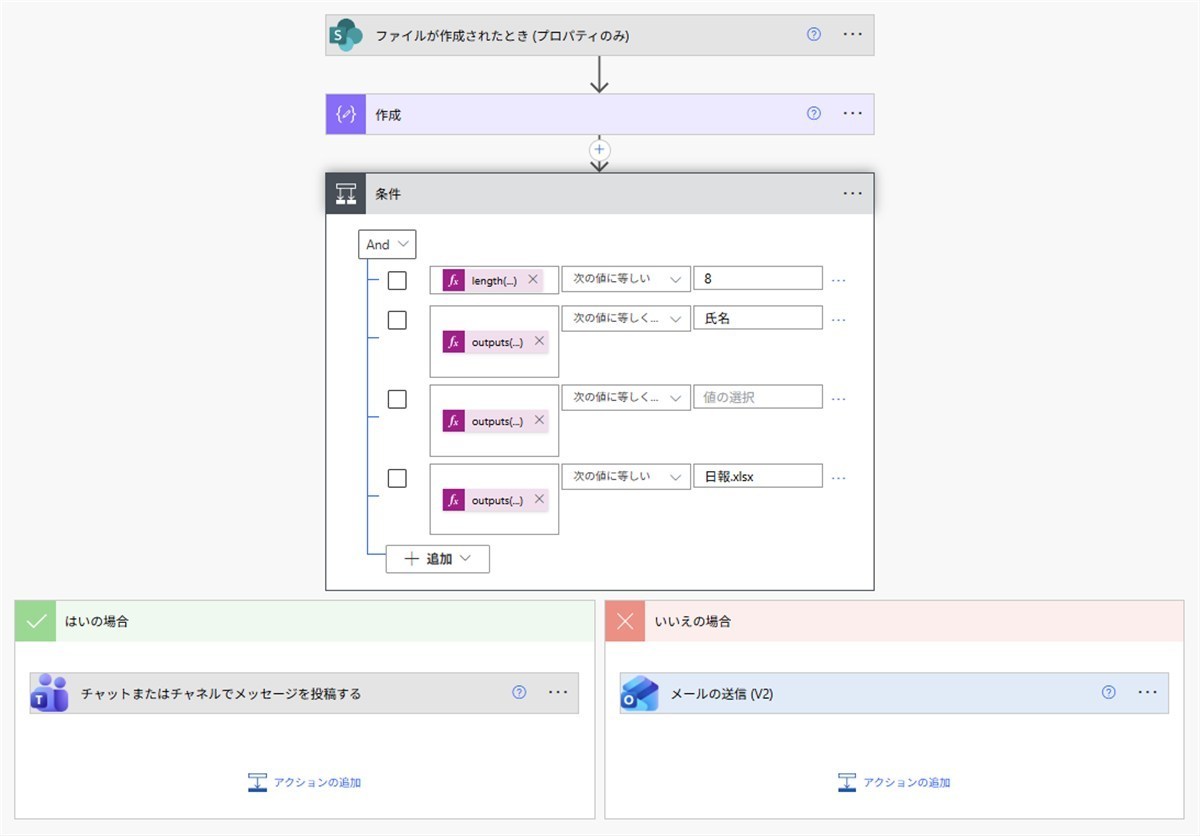
Task: Open more options for the 条件 card
Action: click(852, 194)
